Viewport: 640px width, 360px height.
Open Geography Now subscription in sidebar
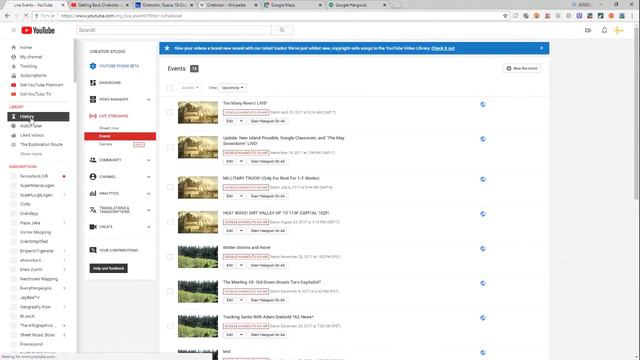coord(36,307)
